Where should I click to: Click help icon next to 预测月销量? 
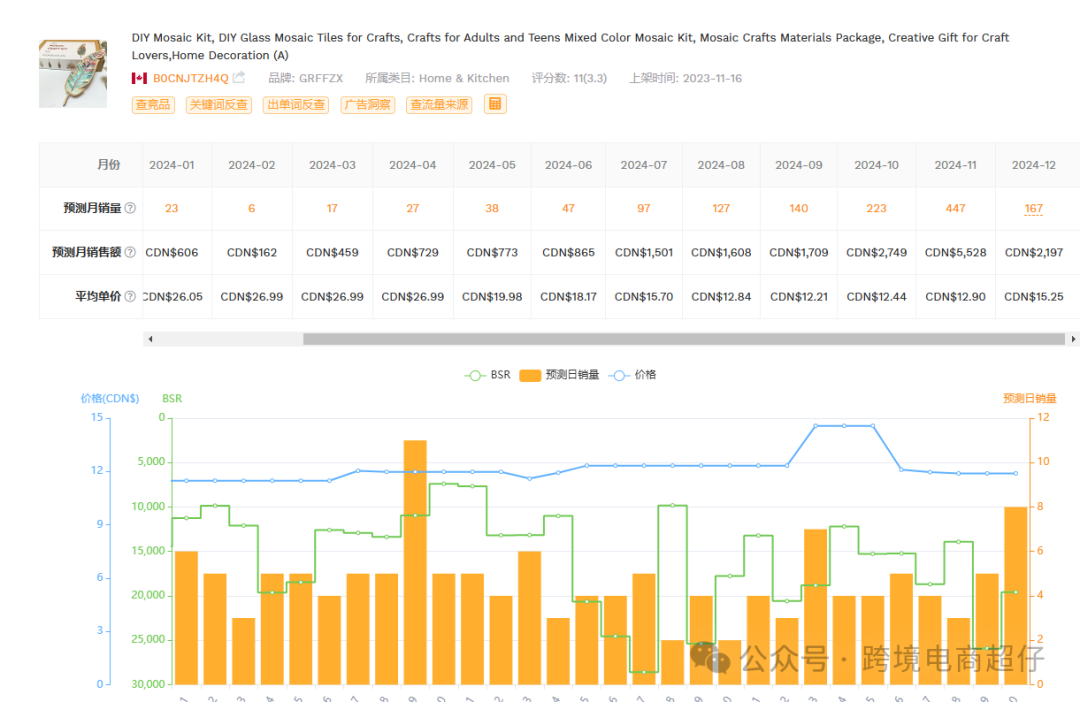tap(130, 208)
